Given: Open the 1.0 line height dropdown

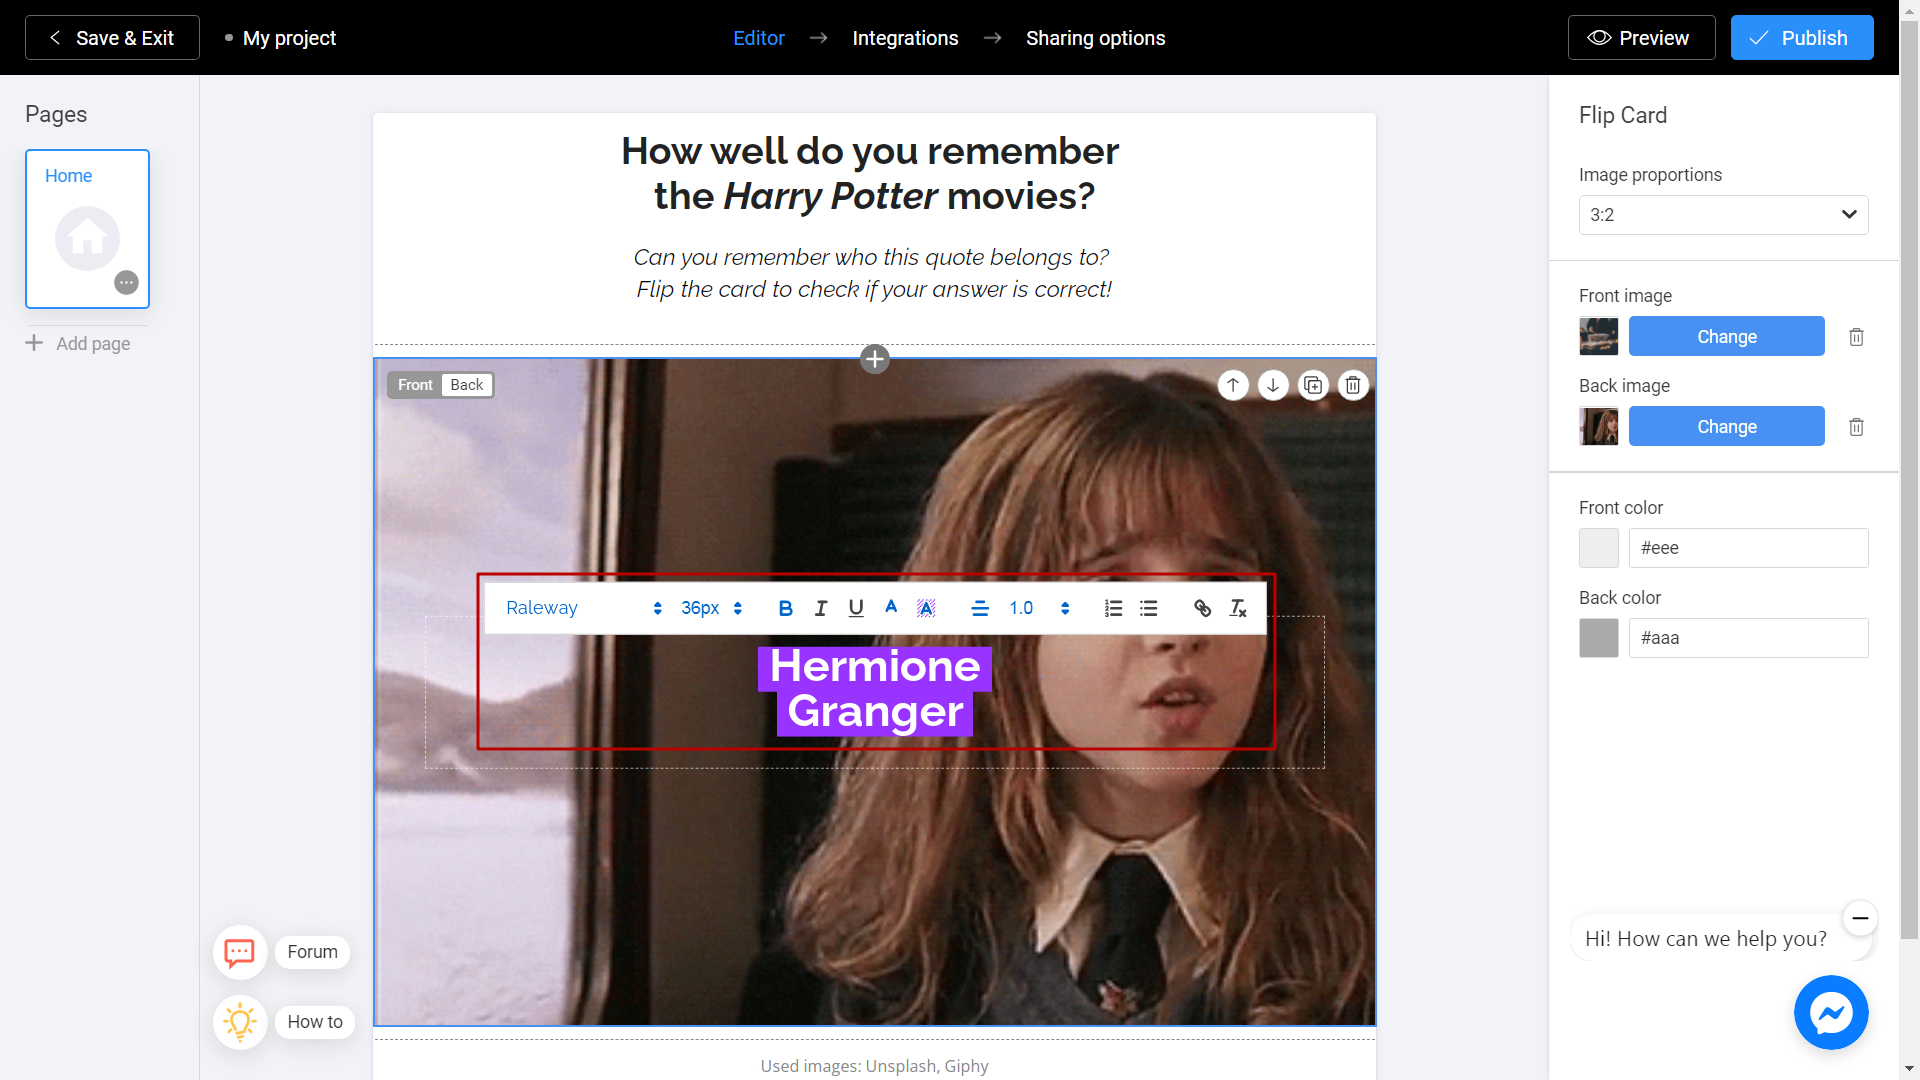Looking at the screenshot, I should (x=1039, y=608).
